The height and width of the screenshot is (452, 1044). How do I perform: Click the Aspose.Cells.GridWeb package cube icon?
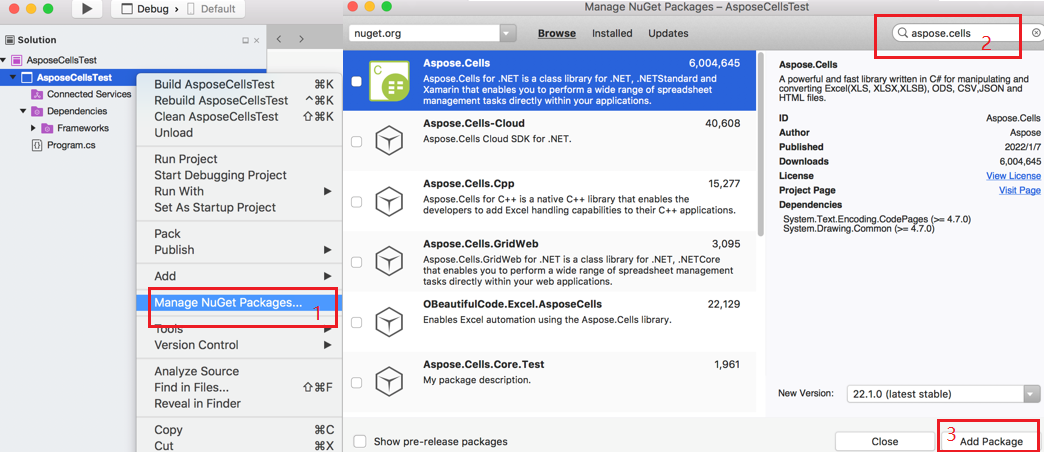[x=388, y=262]
